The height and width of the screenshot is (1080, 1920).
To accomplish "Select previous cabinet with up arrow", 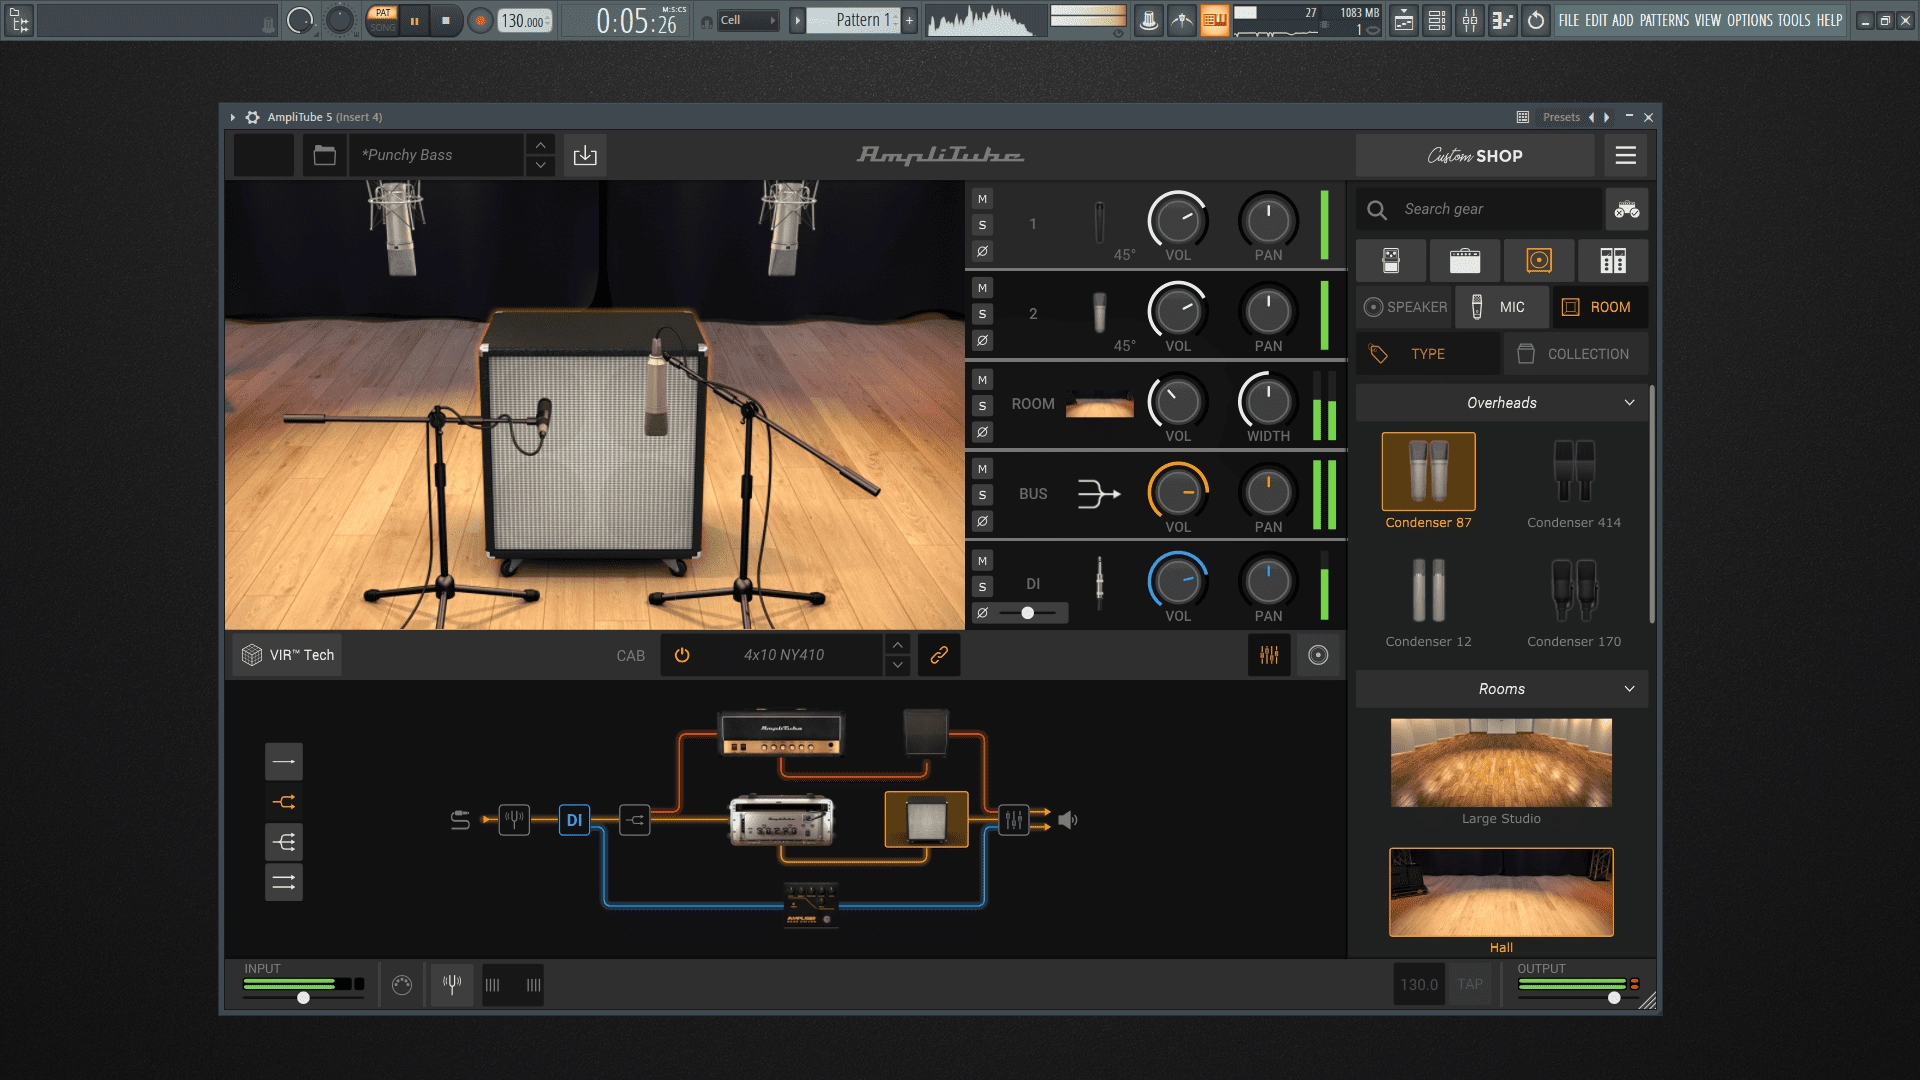I will [x=897, y=645].
